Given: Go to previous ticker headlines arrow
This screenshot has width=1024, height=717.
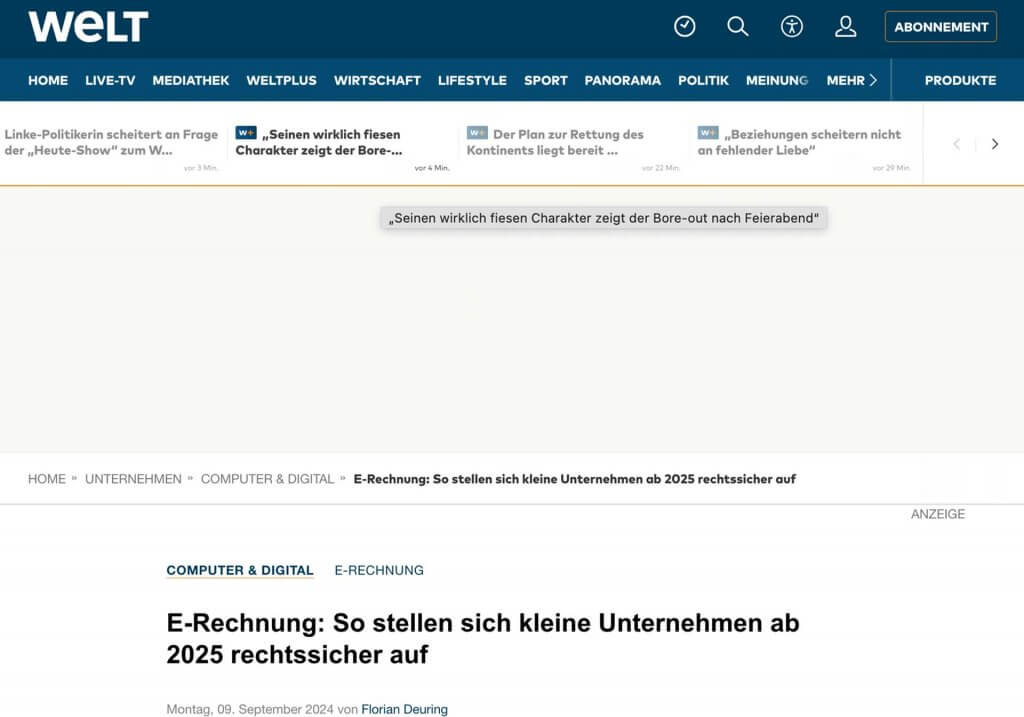Looking at the screenshot, I should (x=956, y=144).
